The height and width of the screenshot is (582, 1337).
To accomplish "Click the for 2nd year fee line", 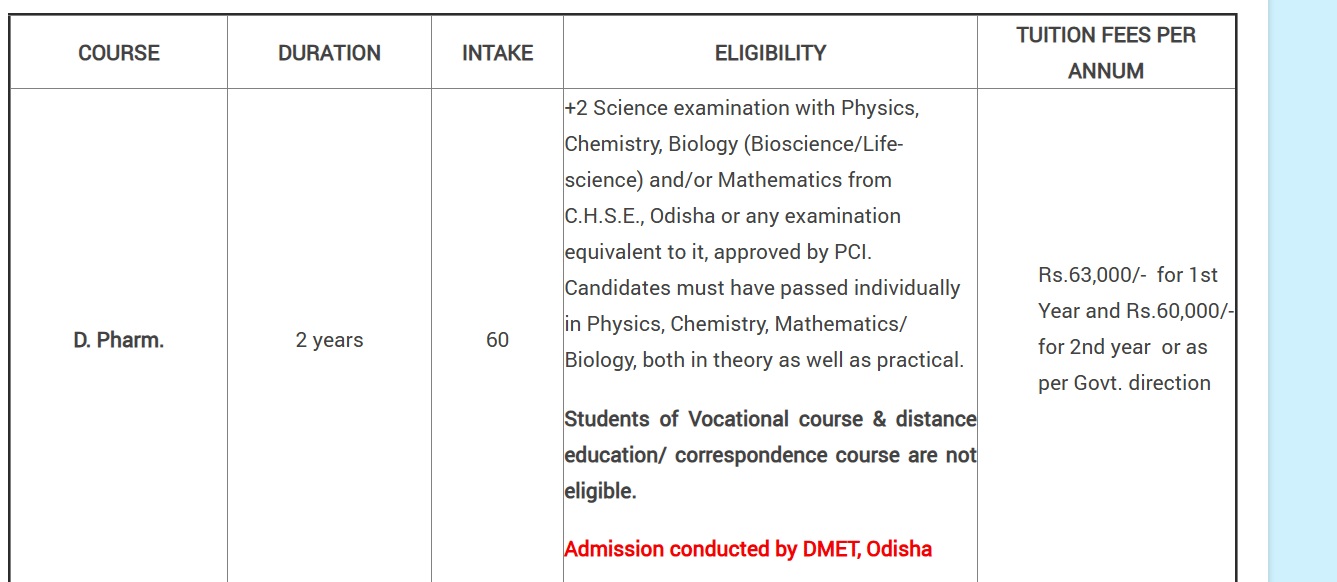I will pos(1122,347).
